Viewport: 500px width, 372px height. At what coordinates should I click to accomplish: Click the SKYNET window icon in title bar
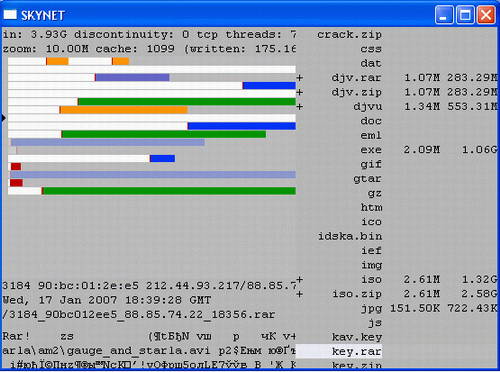click(x=10, y=15)
